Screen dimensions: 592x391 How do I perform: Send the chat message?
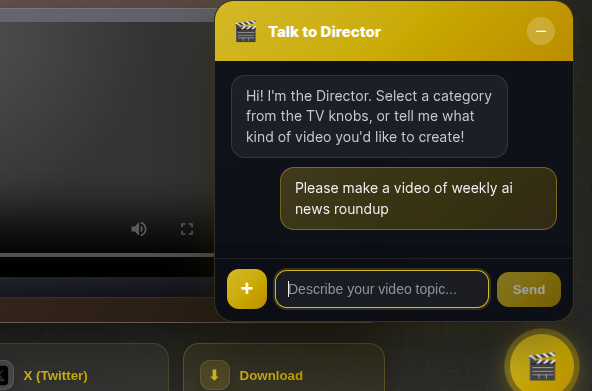click(529, 289)
